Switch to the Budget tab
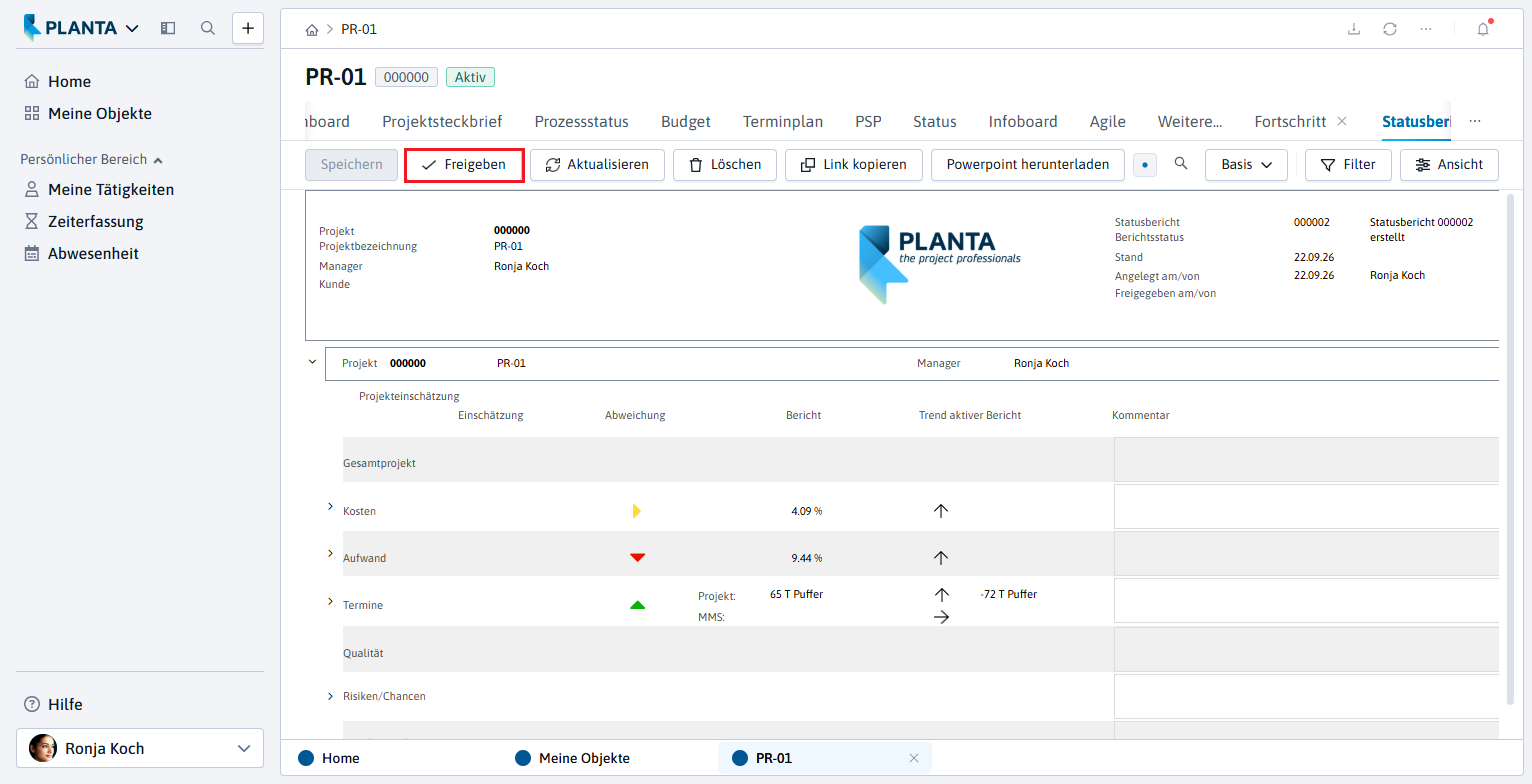Screen dimensions: 1532x784 point(686,122)
